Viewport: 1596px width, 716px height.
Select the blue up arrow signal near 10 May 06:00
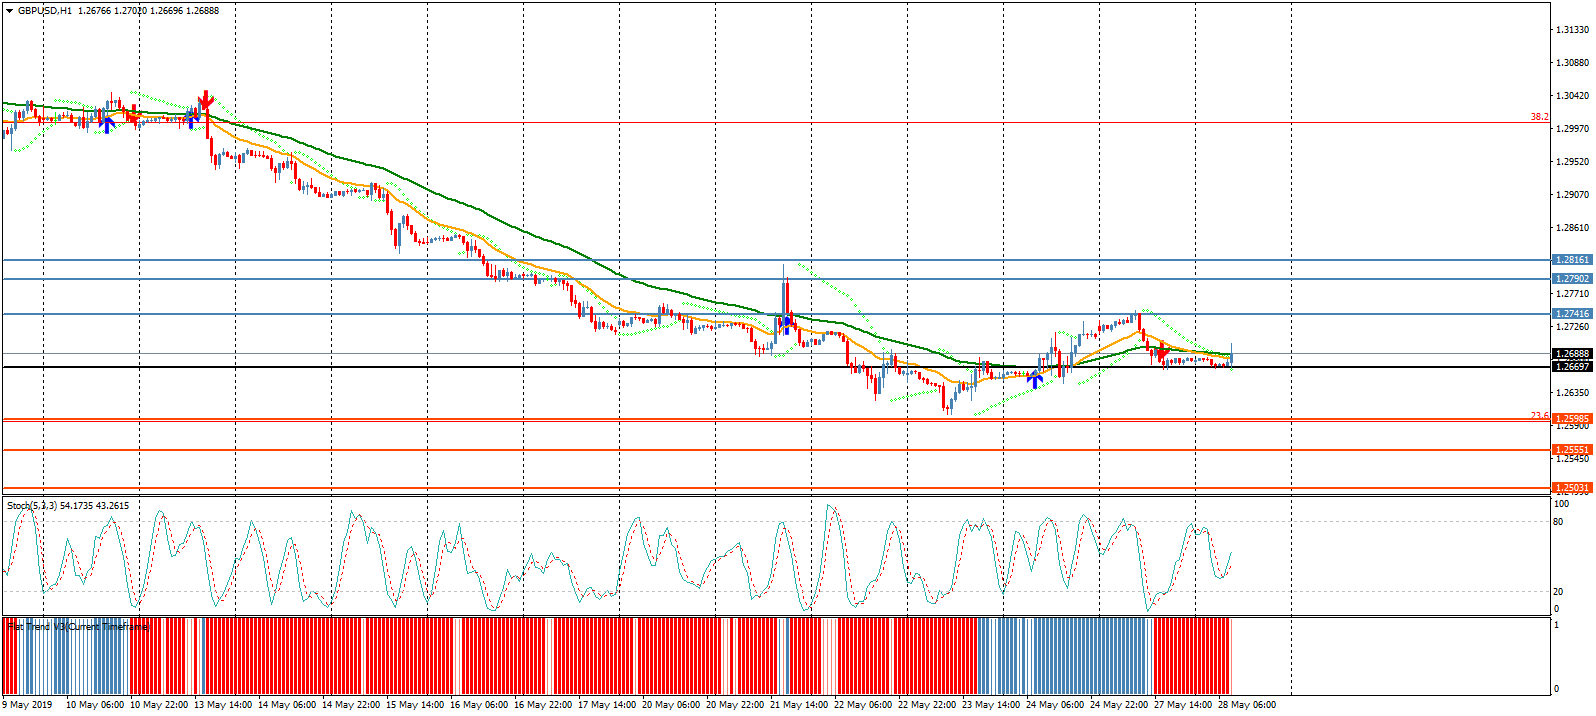click(108, 124)
